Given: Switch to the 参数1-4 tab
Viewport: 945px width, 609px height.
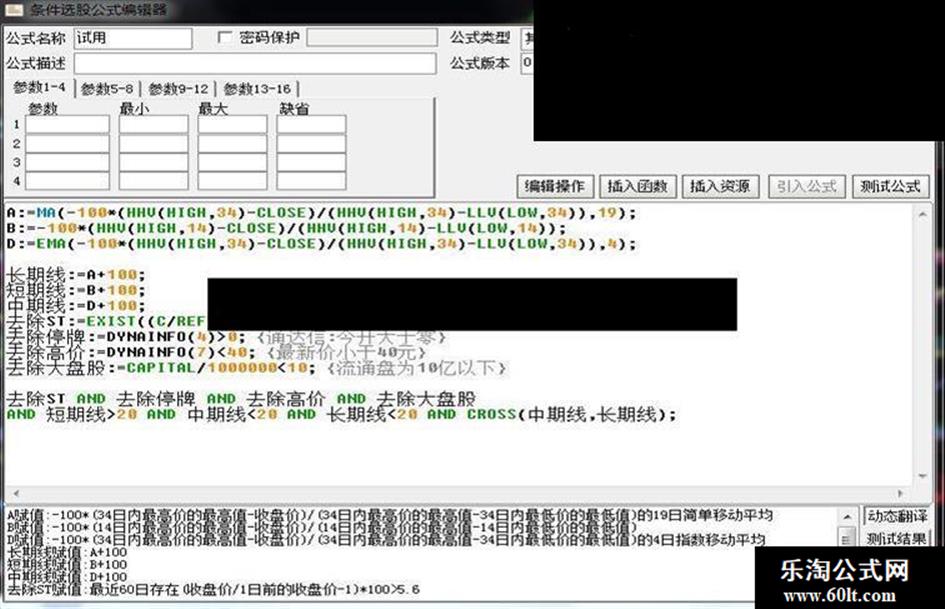Looking at the screenshot, I should coord(40,87).
